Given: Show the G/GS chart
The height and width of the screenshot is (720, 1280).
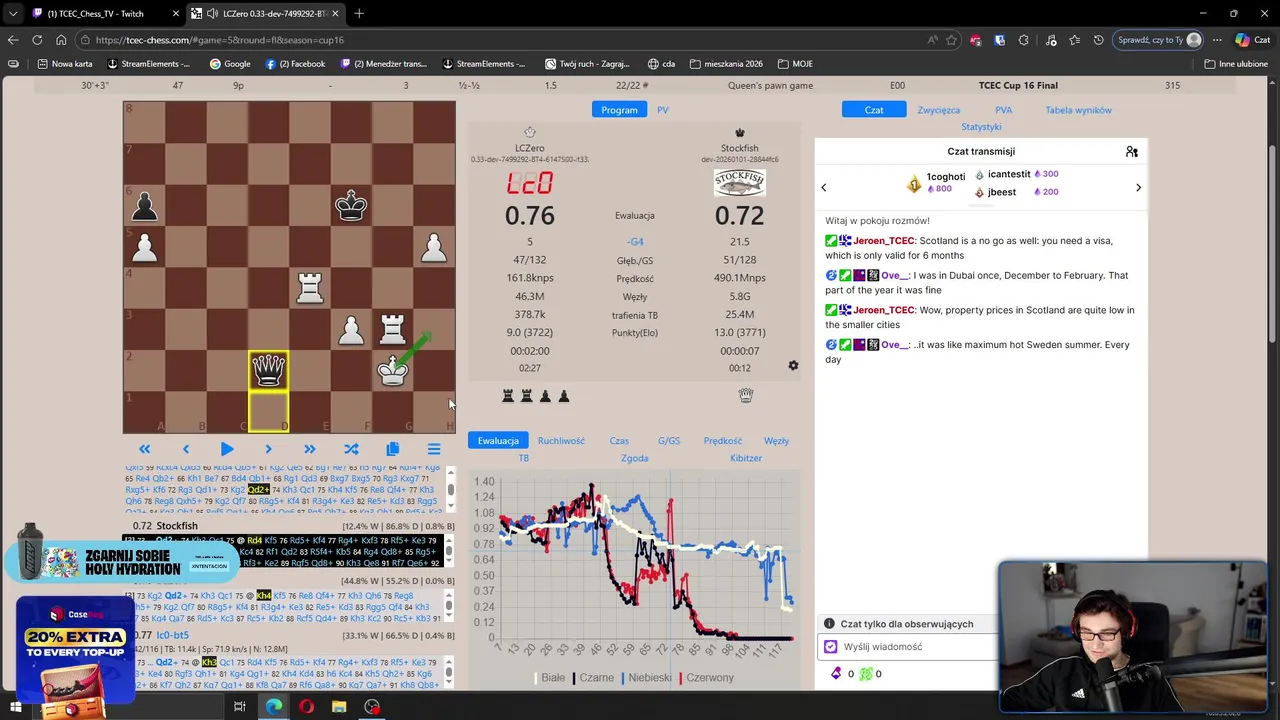Looking at the screenshot, I should click(x=669, y=440).
